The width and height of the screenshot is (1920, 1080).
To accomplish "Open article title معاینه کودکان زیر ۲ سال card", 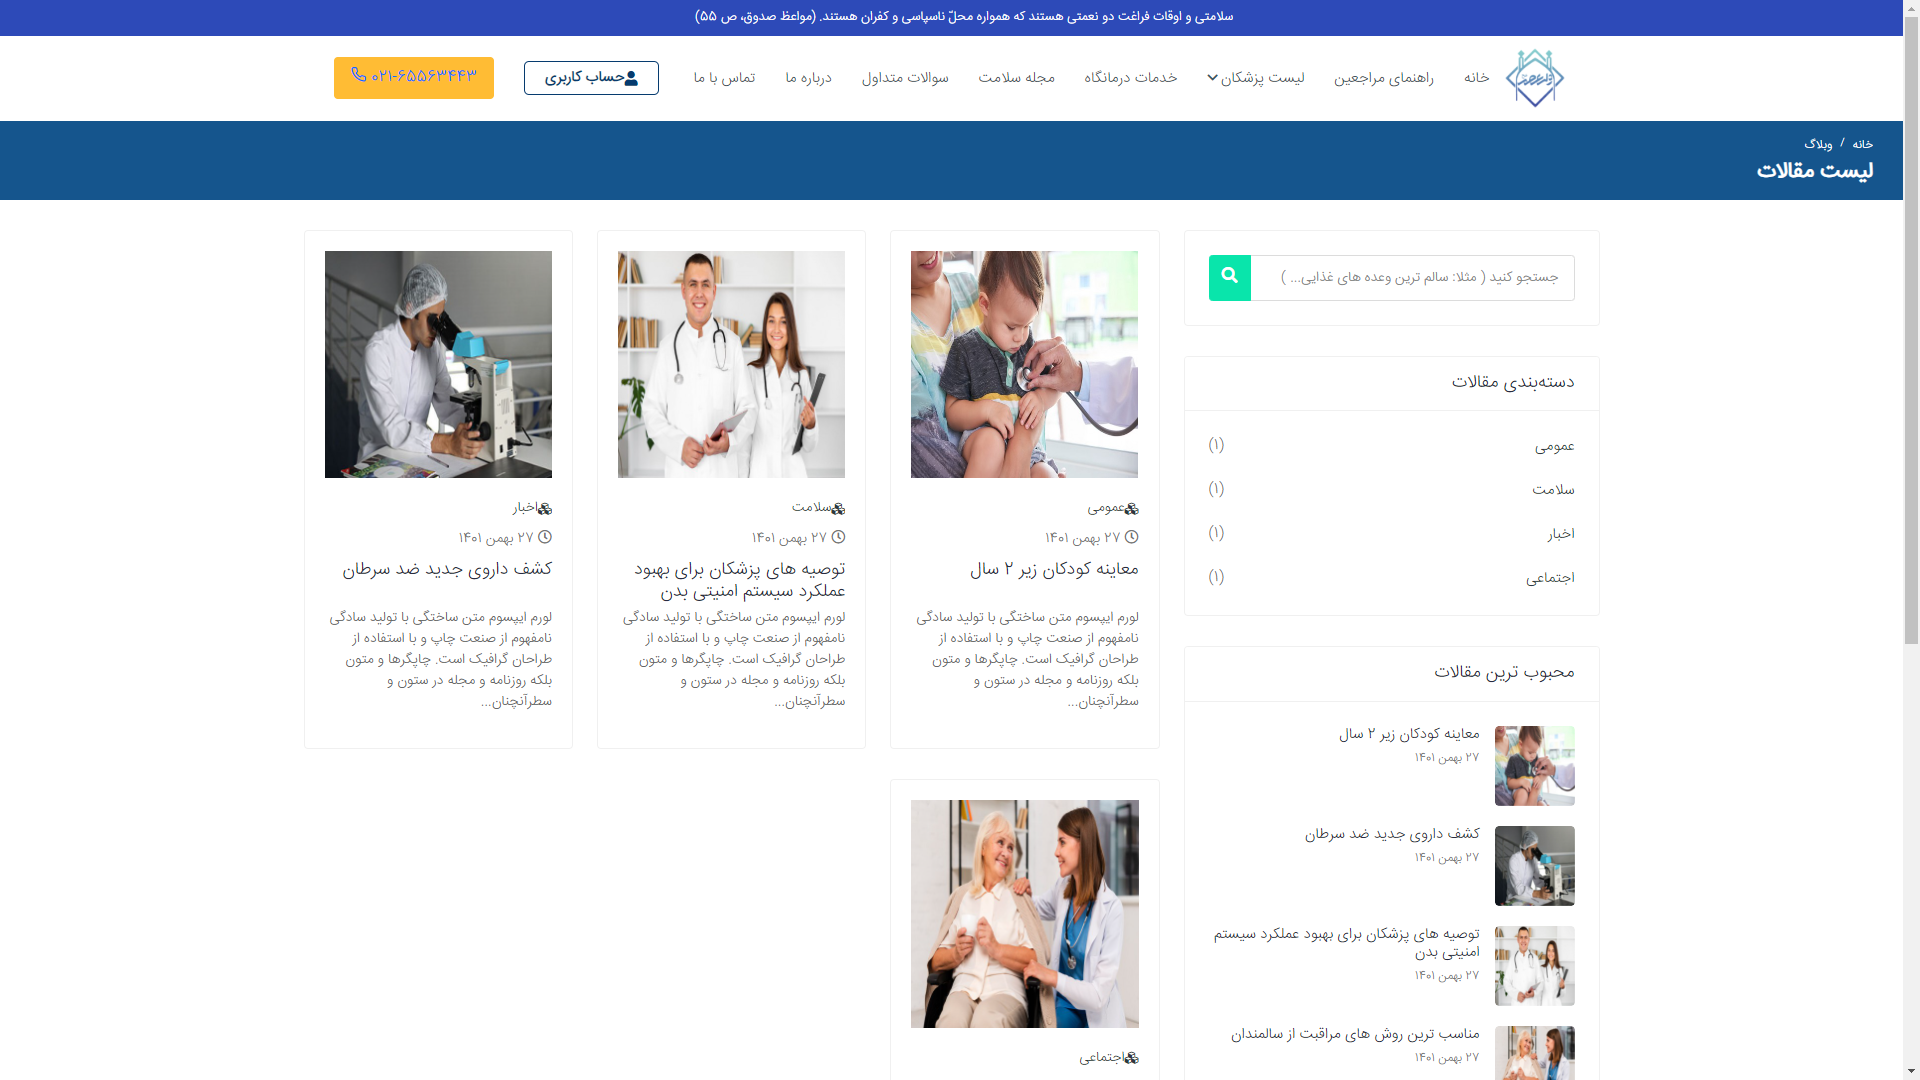I will coord(1054,569).
